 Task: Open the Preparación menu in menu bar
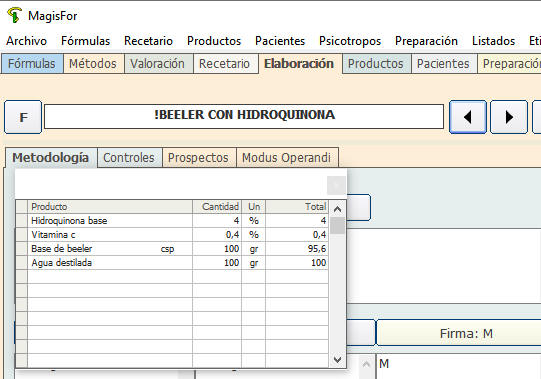pos(426,41)
